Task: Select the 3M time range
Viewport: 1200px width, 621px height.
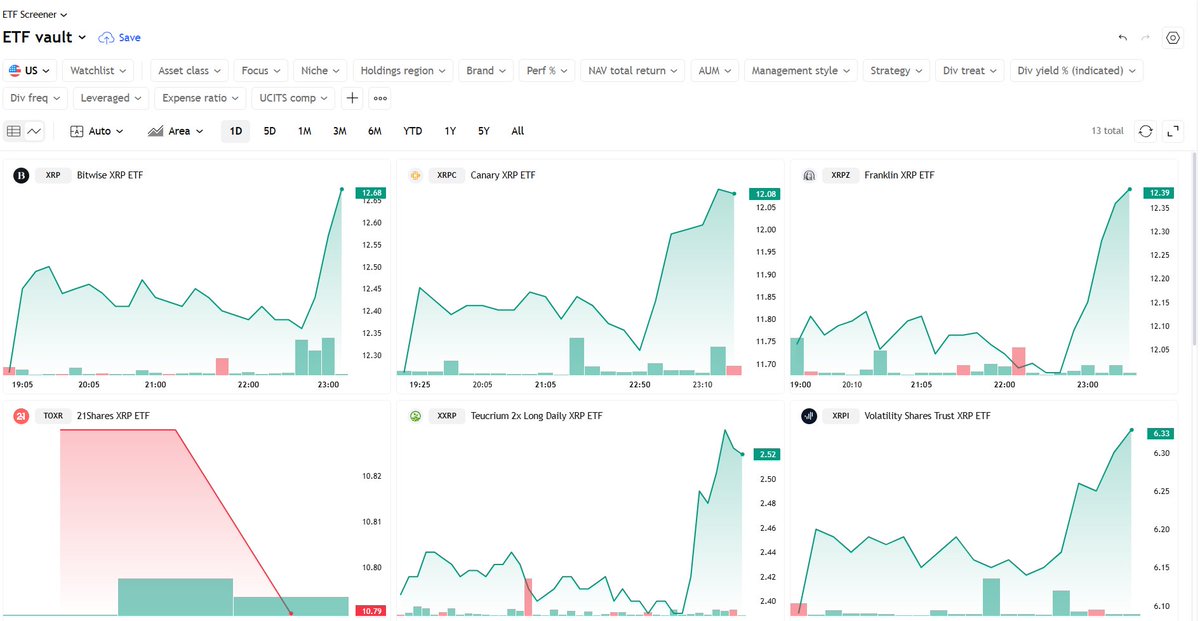Action: point(340,131)
